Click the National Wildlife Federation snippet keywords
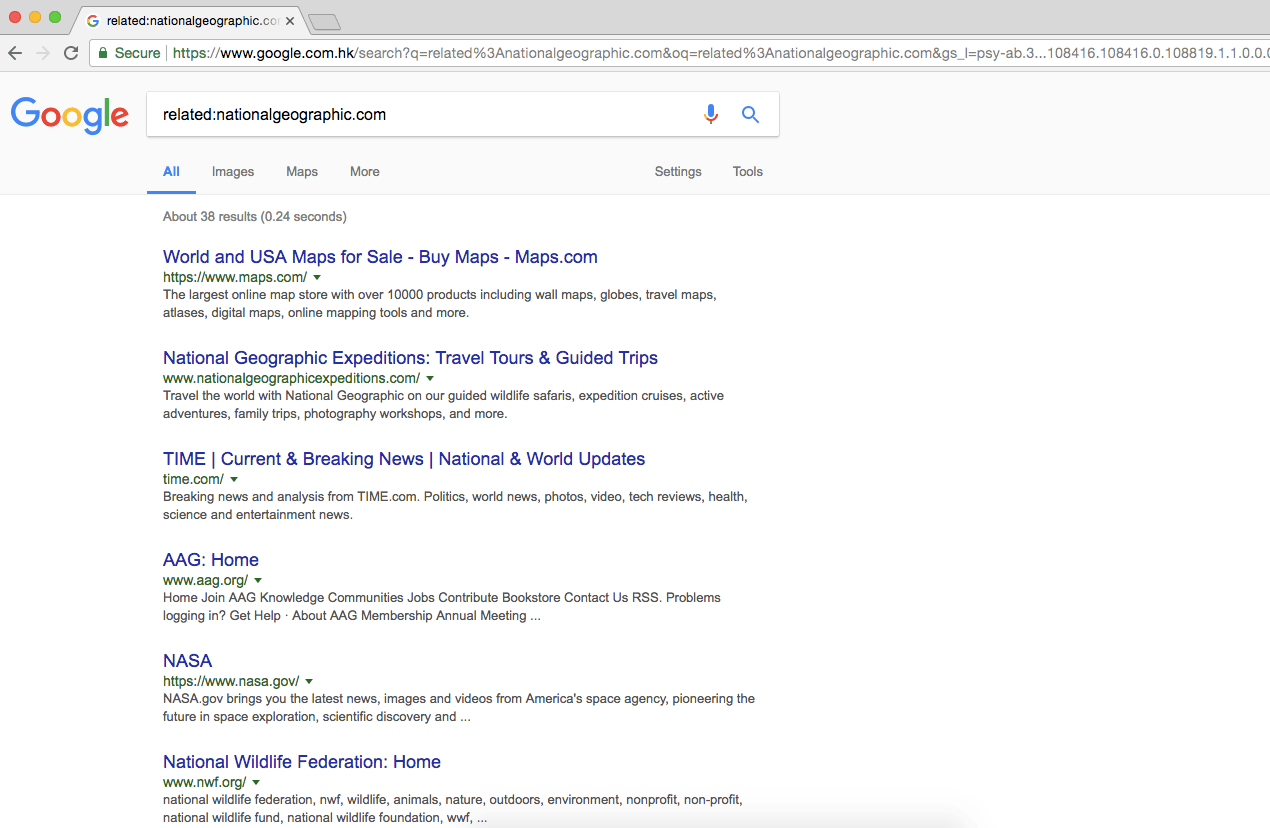 (453, 809)
